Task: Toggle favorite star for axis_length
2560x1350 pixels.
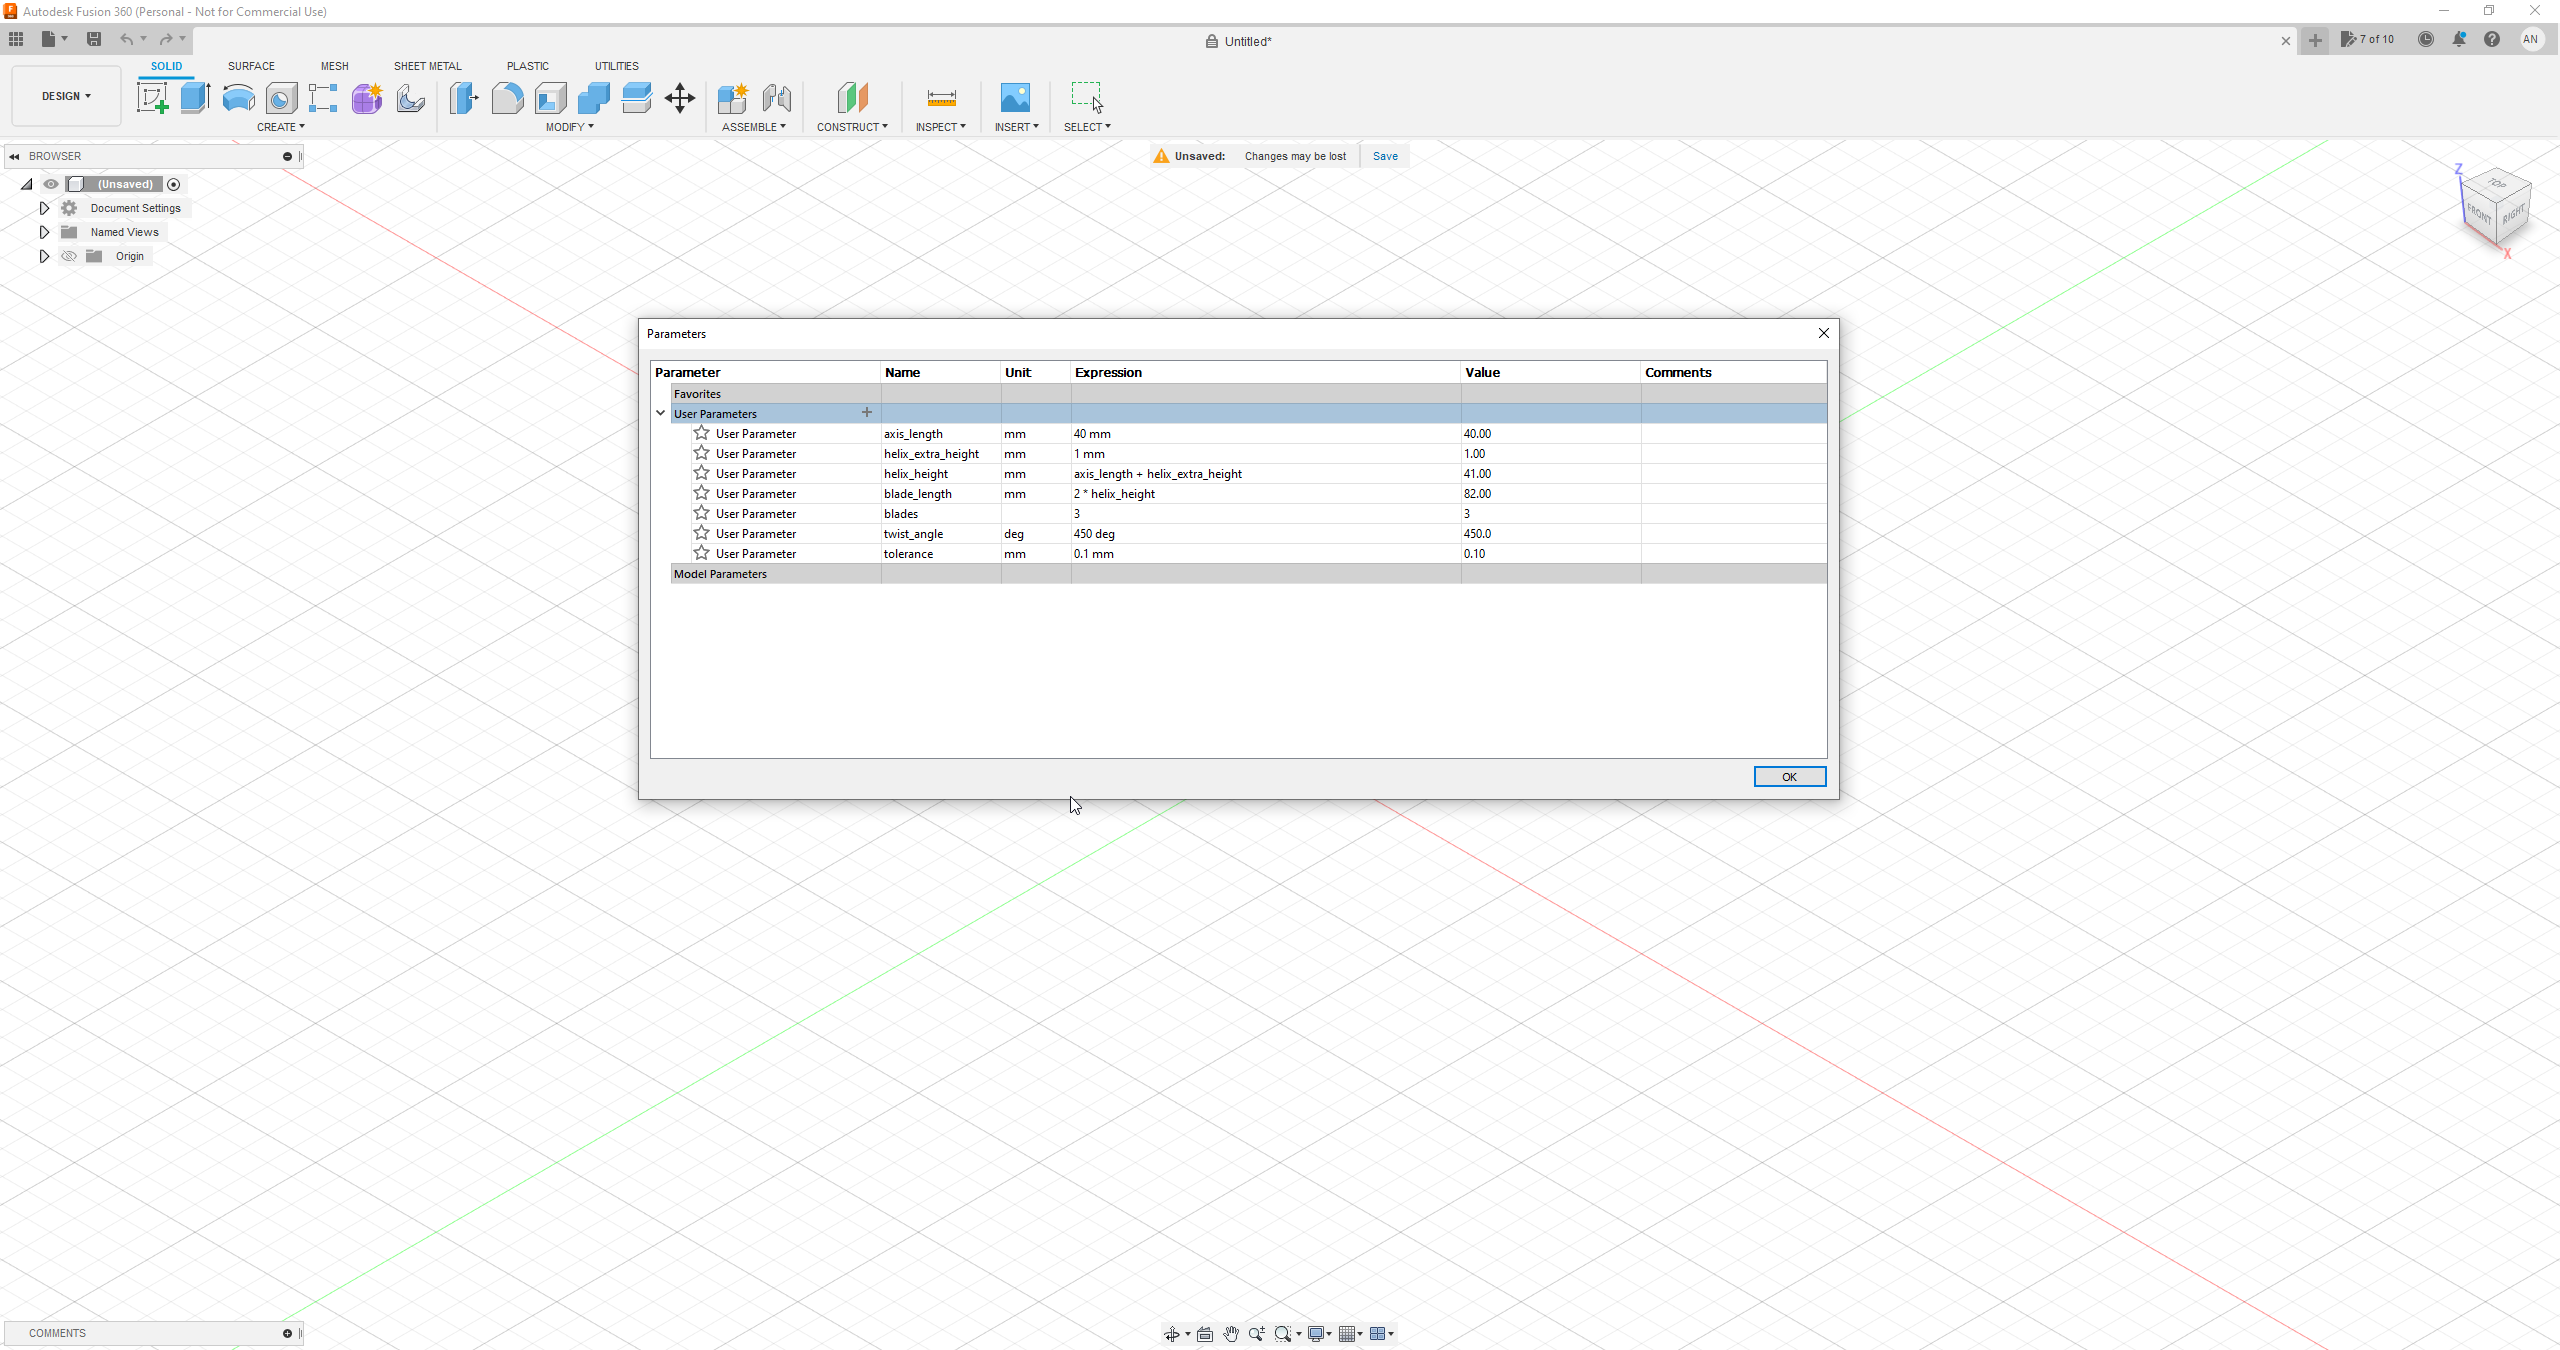Action: [701, 434]
